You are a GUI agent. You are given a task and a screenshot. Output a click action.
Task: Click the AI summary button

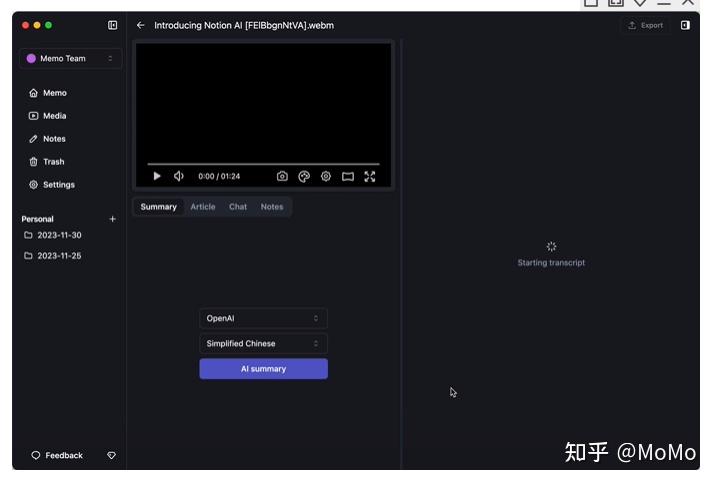263,368
